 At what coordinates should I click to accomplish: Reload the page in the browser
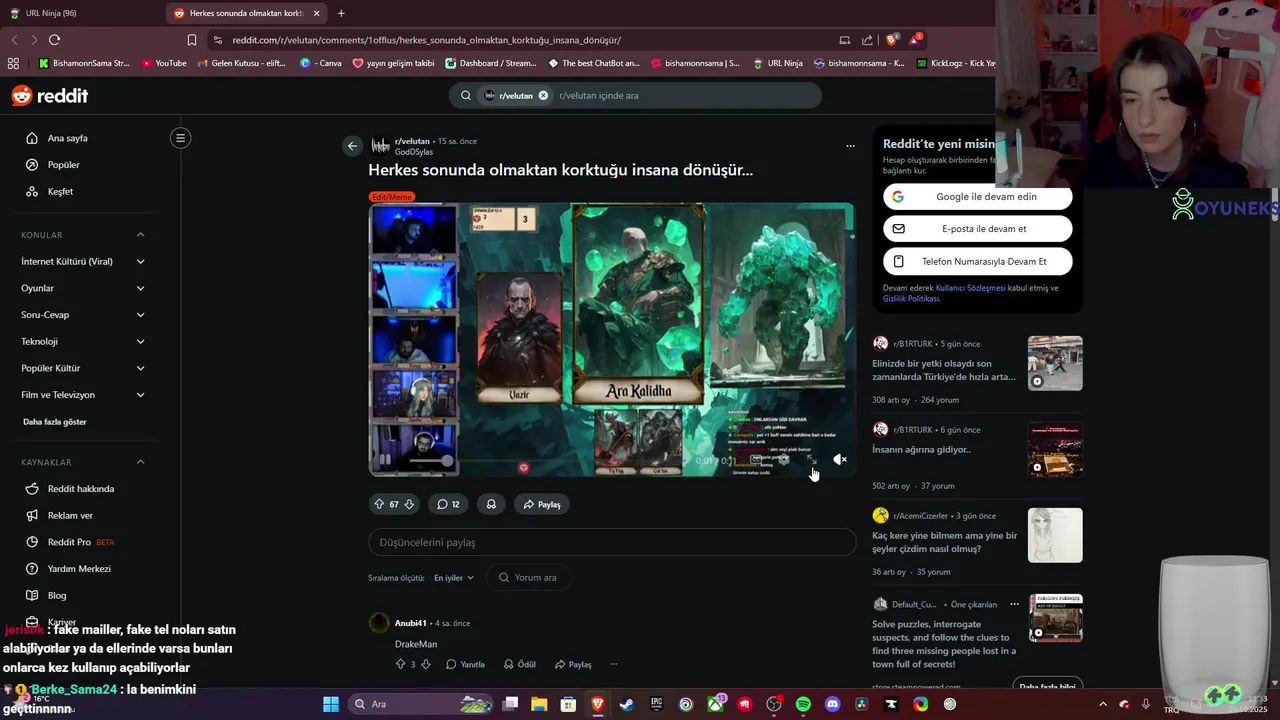point(54,40)
